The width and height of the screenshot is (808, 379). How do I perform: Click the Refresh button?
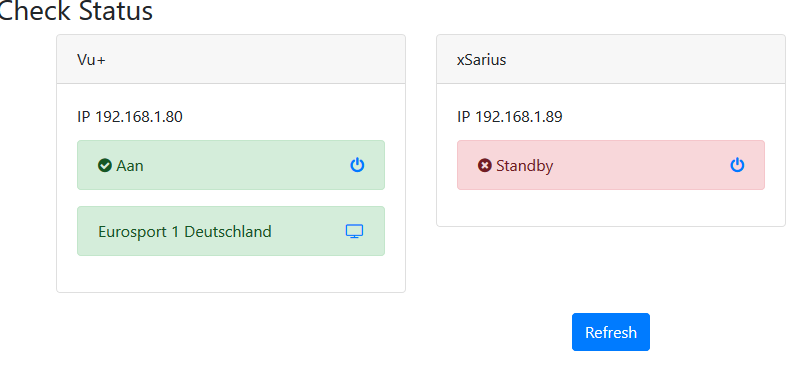[611, 332]
